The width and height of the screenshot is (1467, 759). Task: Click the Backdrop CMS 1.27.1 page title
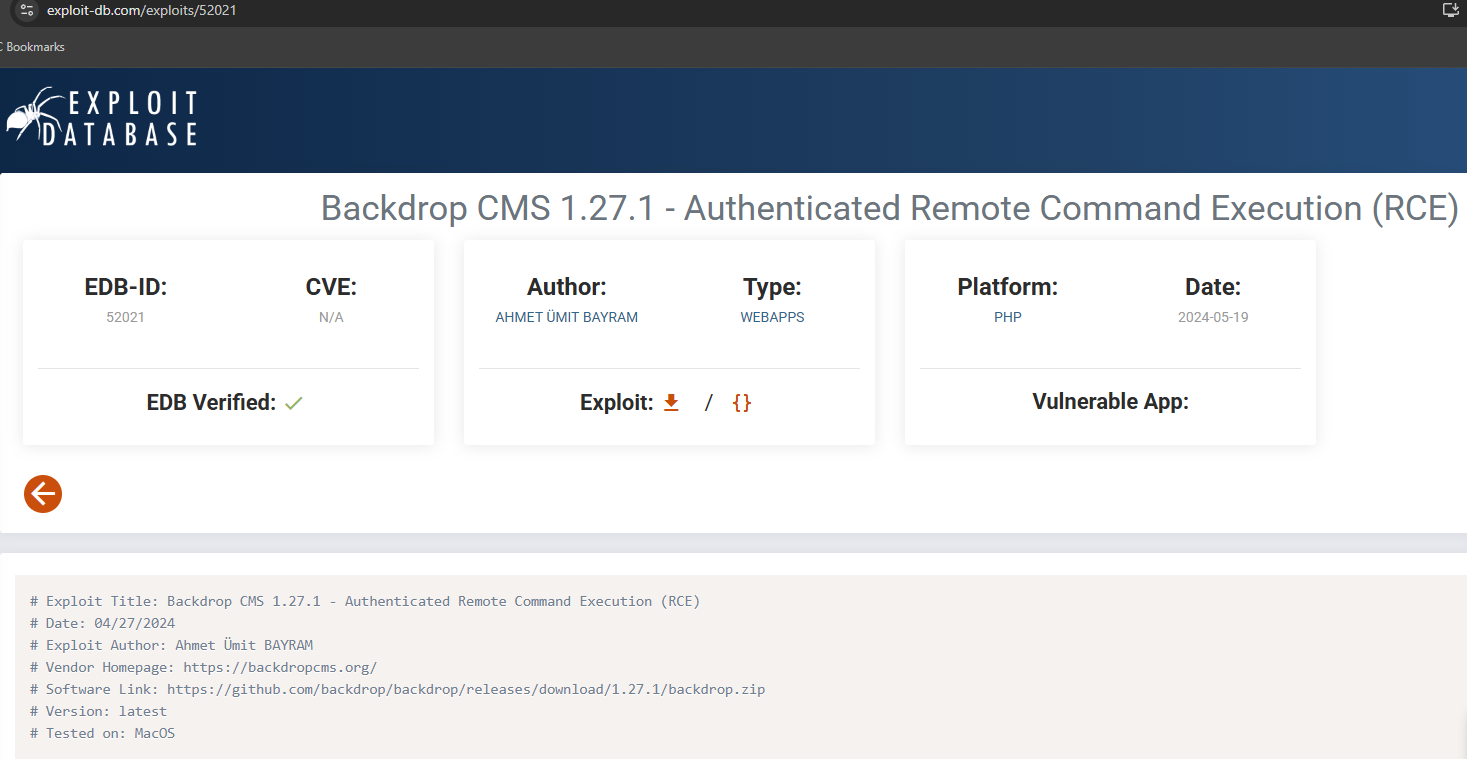click(x=889, y=208)
